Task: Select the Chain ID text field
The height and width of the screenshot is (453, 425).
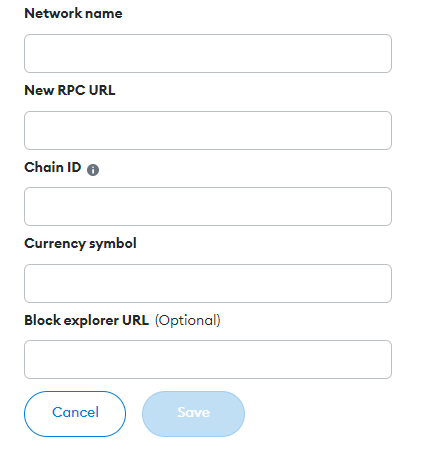Action: coord(208,206)
